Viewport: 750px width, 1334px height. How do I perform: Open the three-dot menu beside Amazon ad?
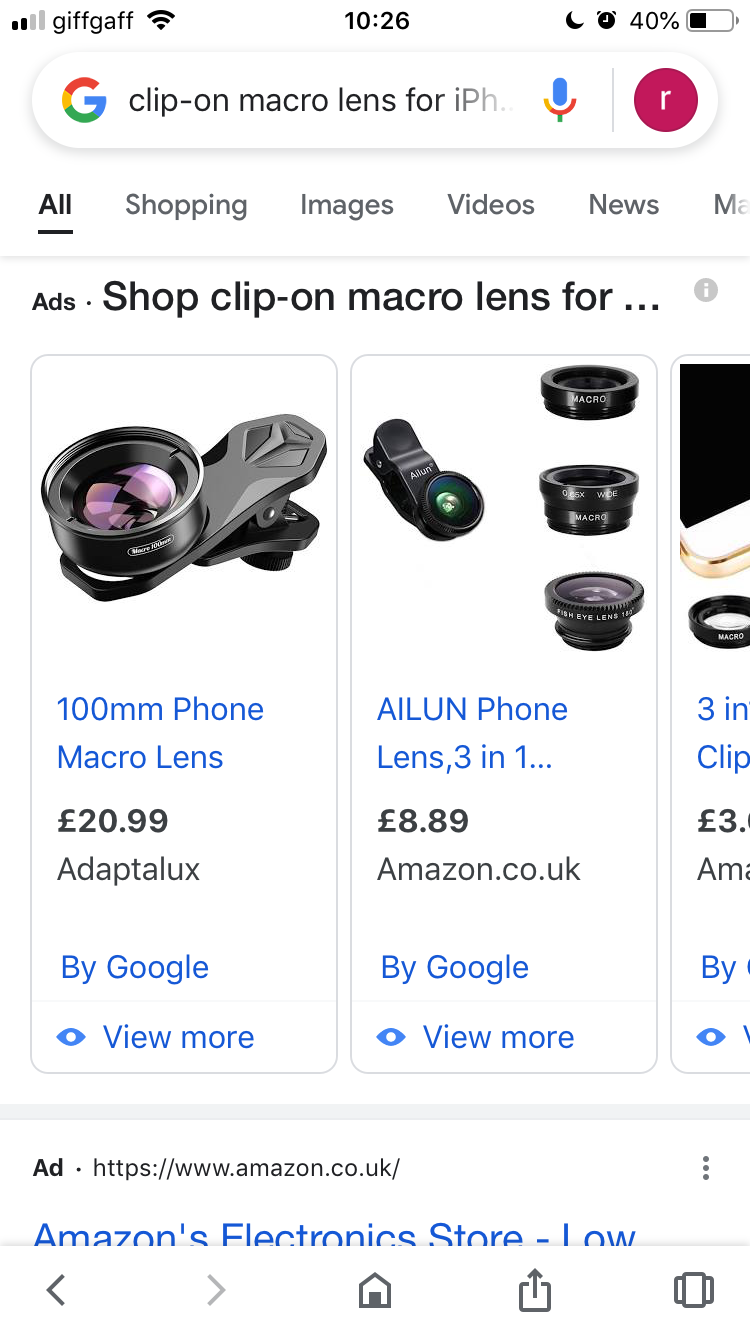(x=706, y=1167)
